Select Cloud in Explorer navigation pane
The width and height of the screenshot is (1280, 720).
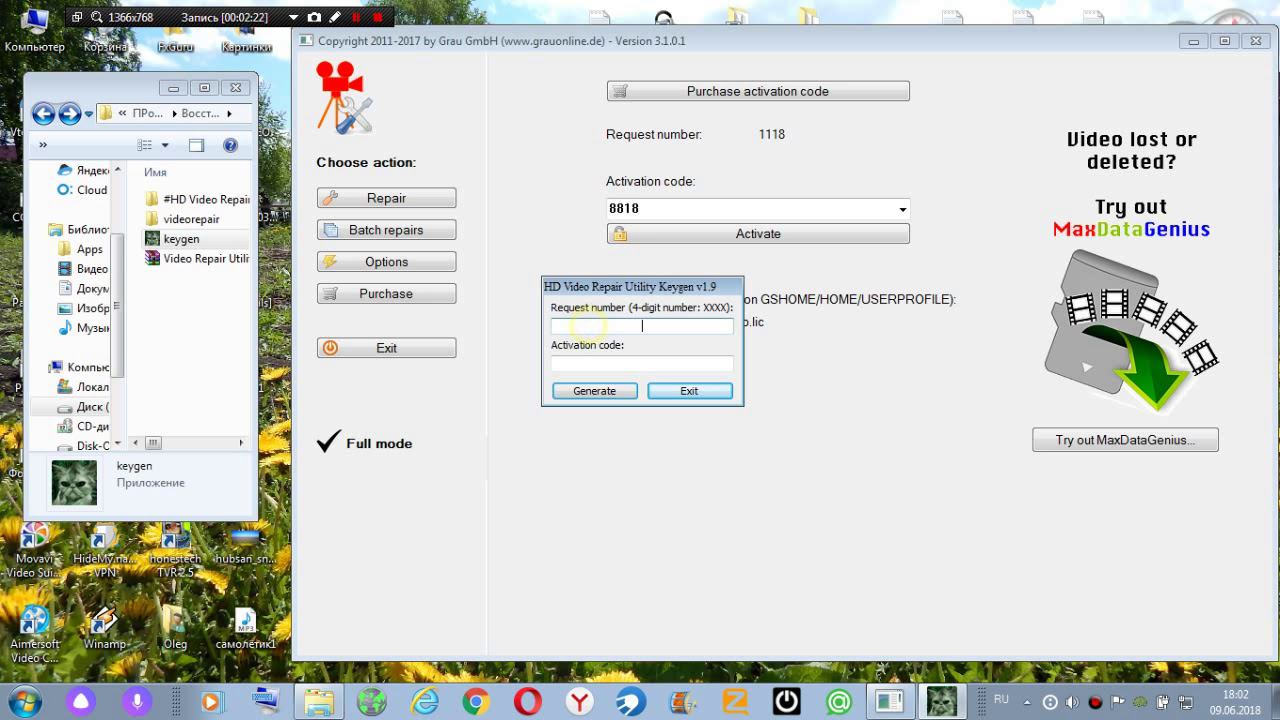tap(82, 190)
